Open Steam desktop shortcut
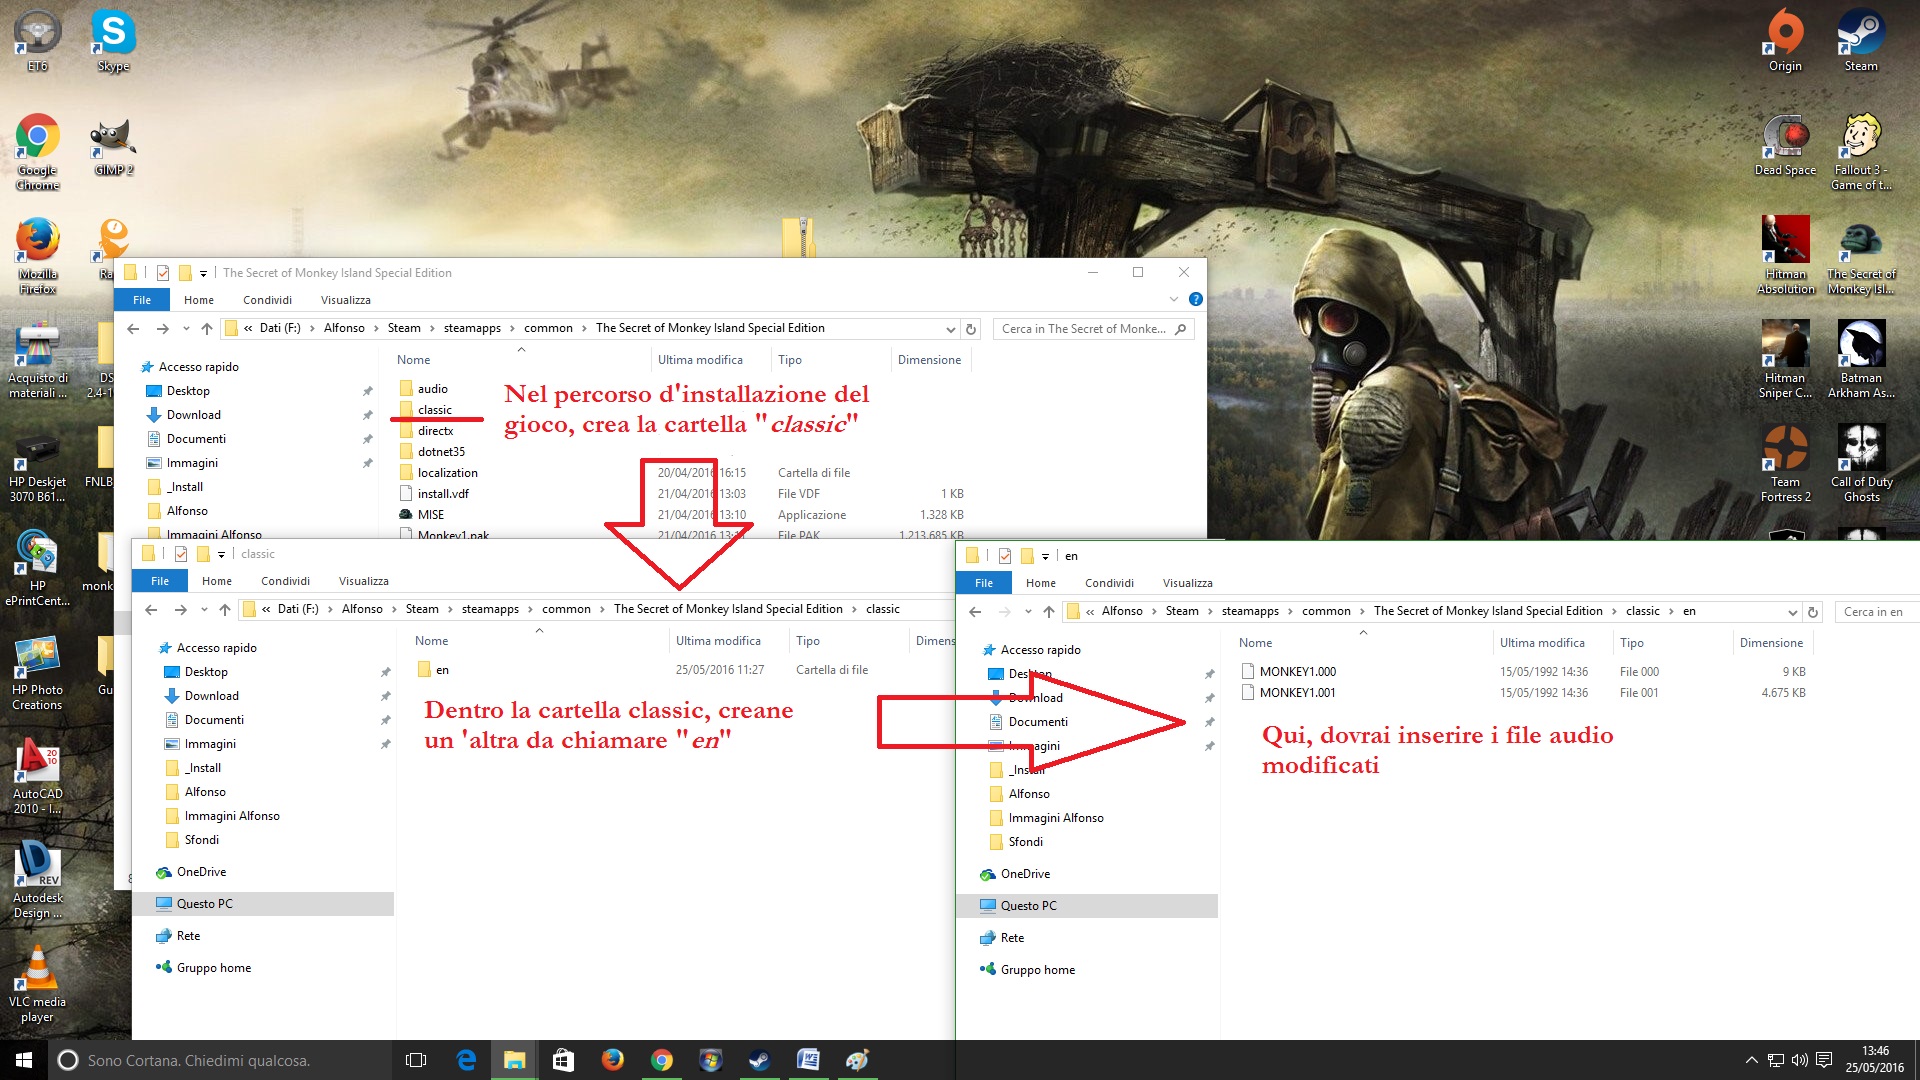Image resolution: width=1920 pixels, height=1080 pixels. 1860,40
